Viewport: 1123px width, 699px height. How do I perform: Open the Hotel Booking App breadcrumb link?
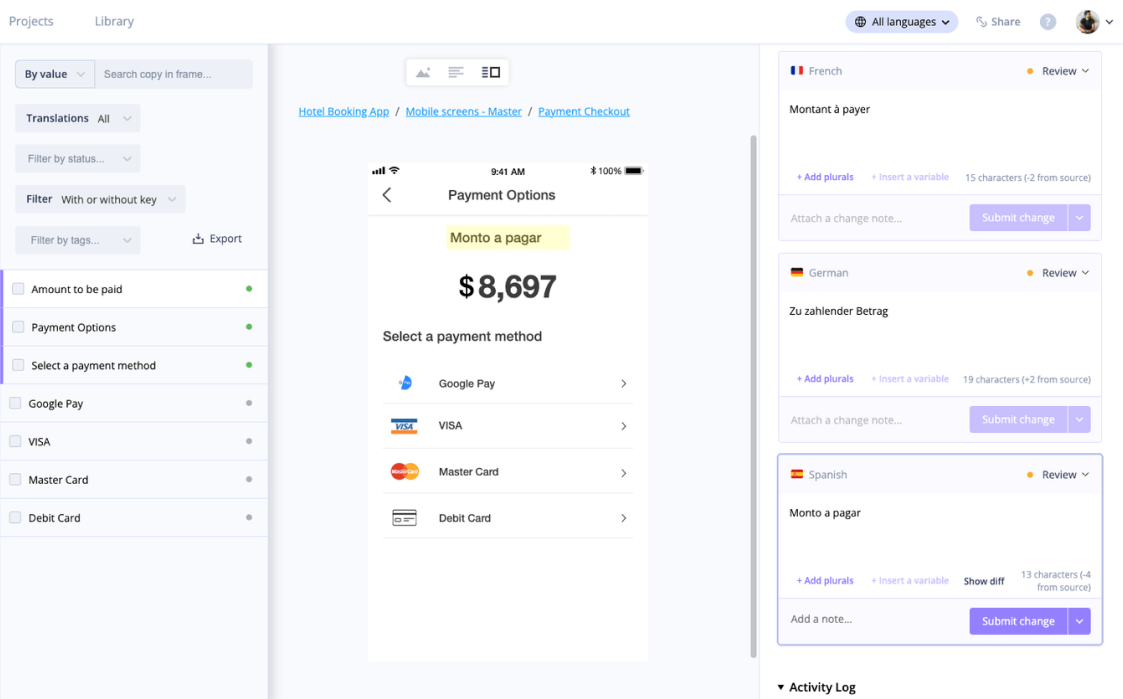(343, 111)
